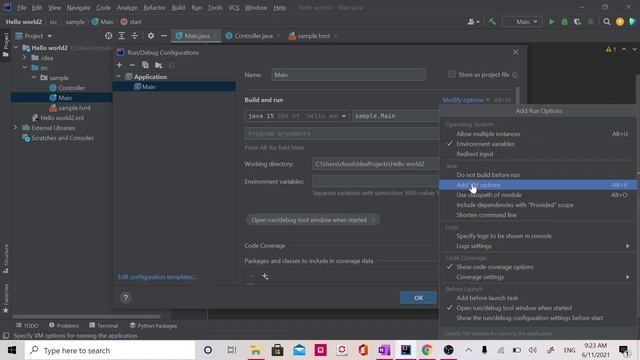640x360 pixels.
Task: Open Terminal tool window
Action: pos(104,326)
